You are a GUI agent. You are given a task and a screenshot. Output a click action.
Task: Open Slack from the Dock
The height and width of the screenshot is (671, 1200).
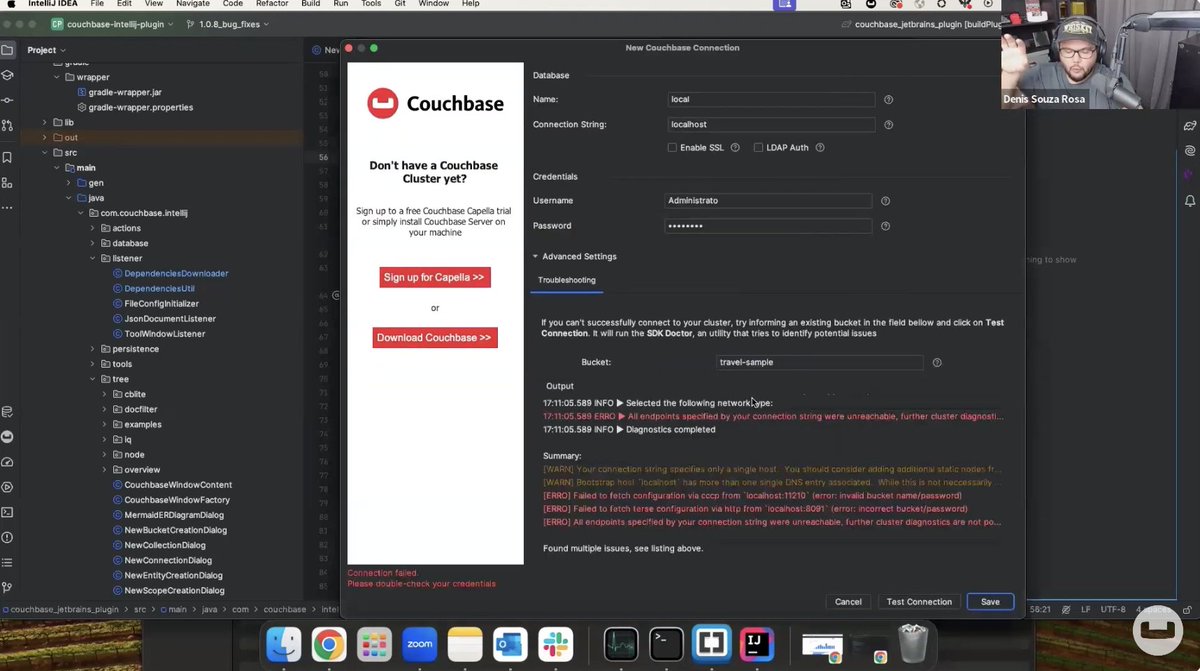pyautogui.click(x=556, y=644)
